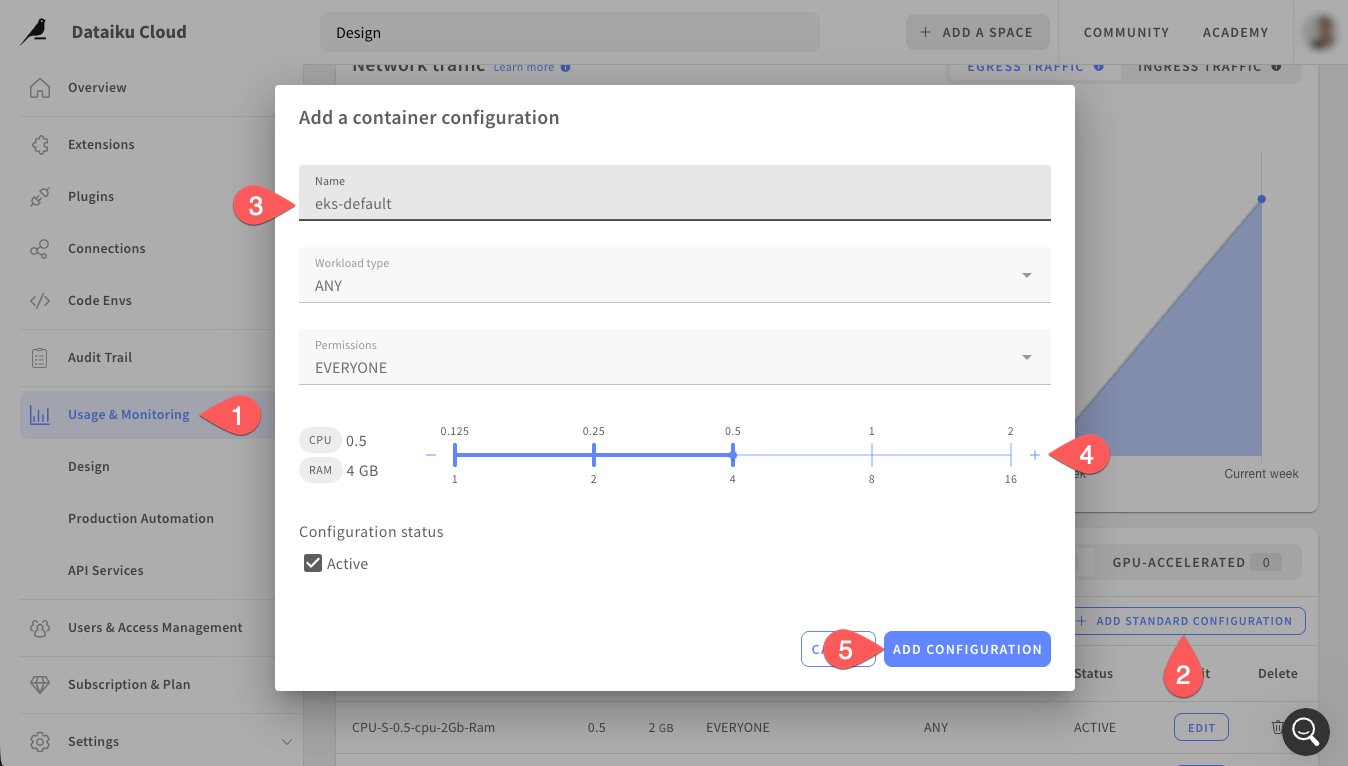Uncheck the Active configuration status checkbox

312,564
